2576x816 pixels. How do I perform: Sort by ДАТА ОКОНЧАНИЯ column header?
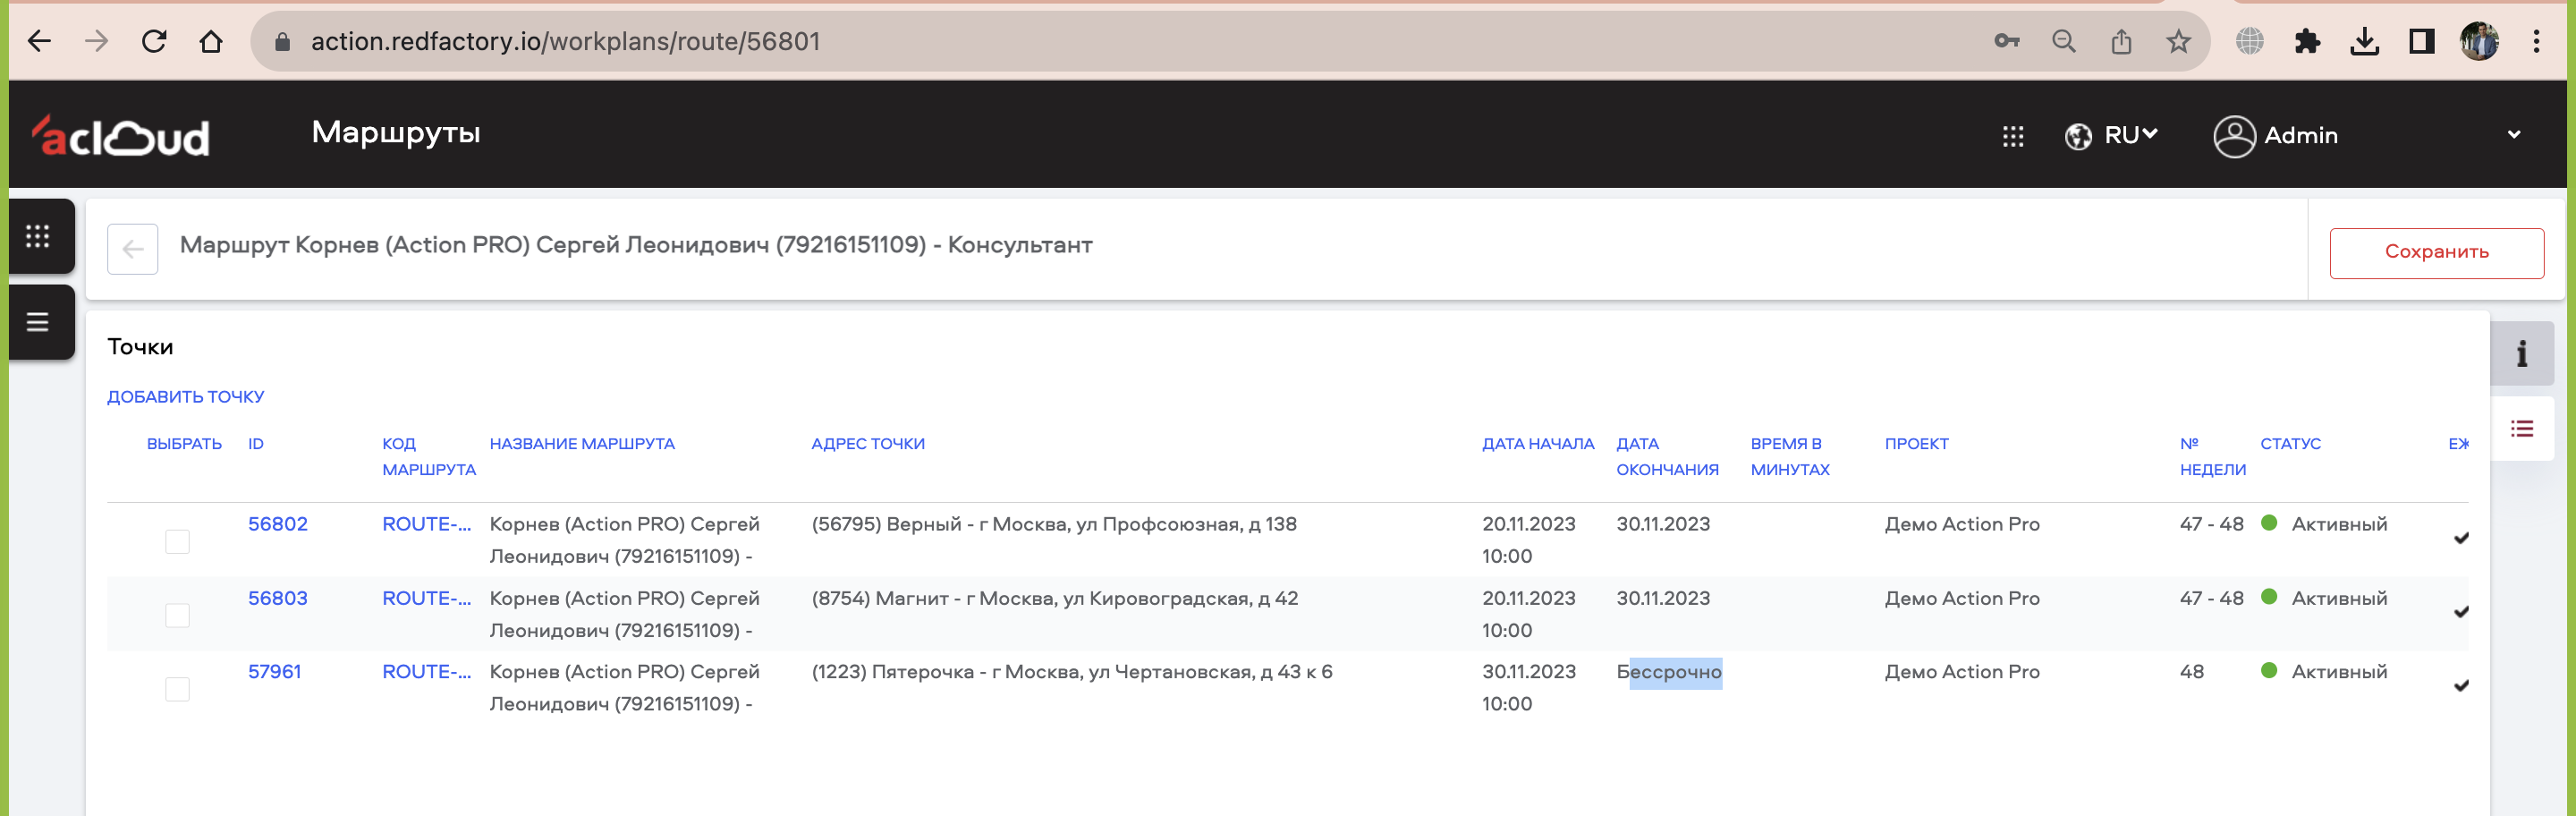pos(1667,457)
